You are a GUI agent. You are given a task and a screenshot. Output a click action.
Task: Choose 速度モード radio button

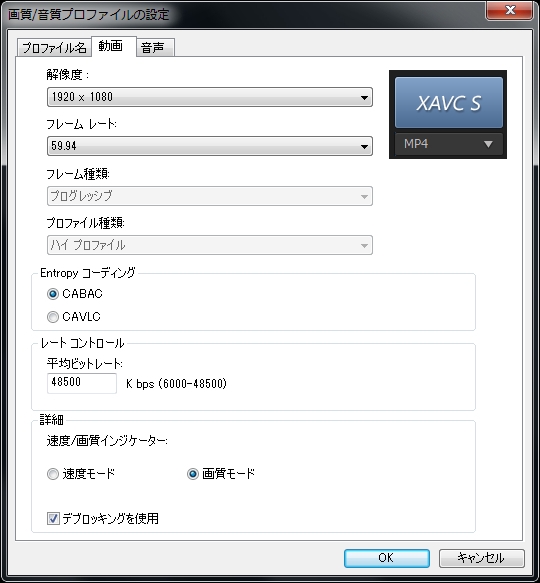pyautogui.click(x=53, y=474)
